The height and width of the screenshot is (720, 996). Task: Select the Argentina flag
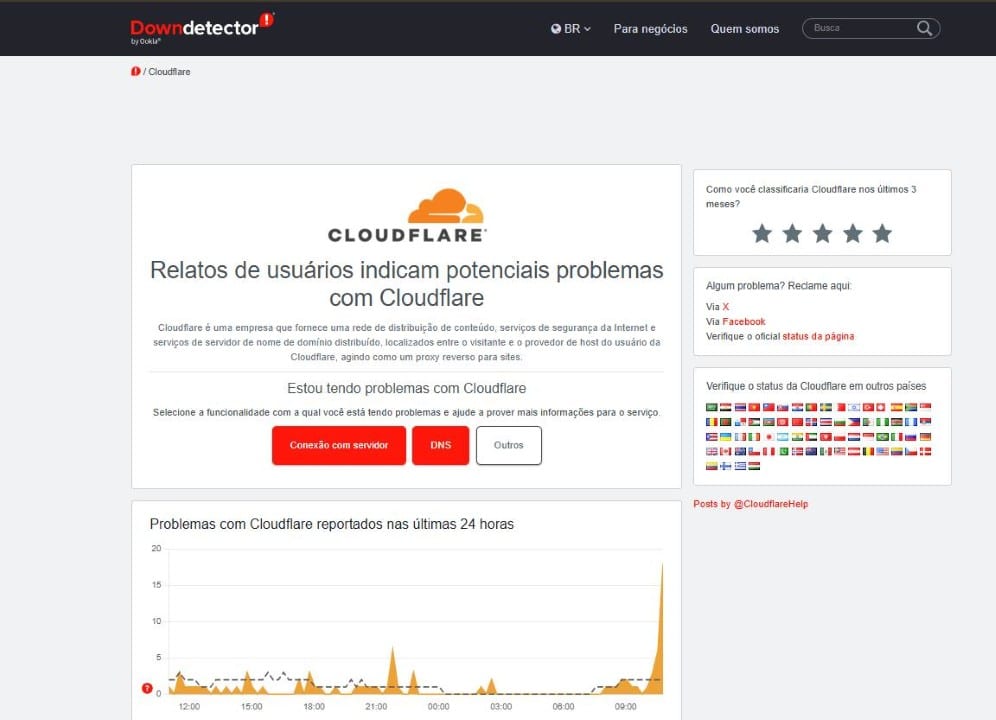(783, 437)
